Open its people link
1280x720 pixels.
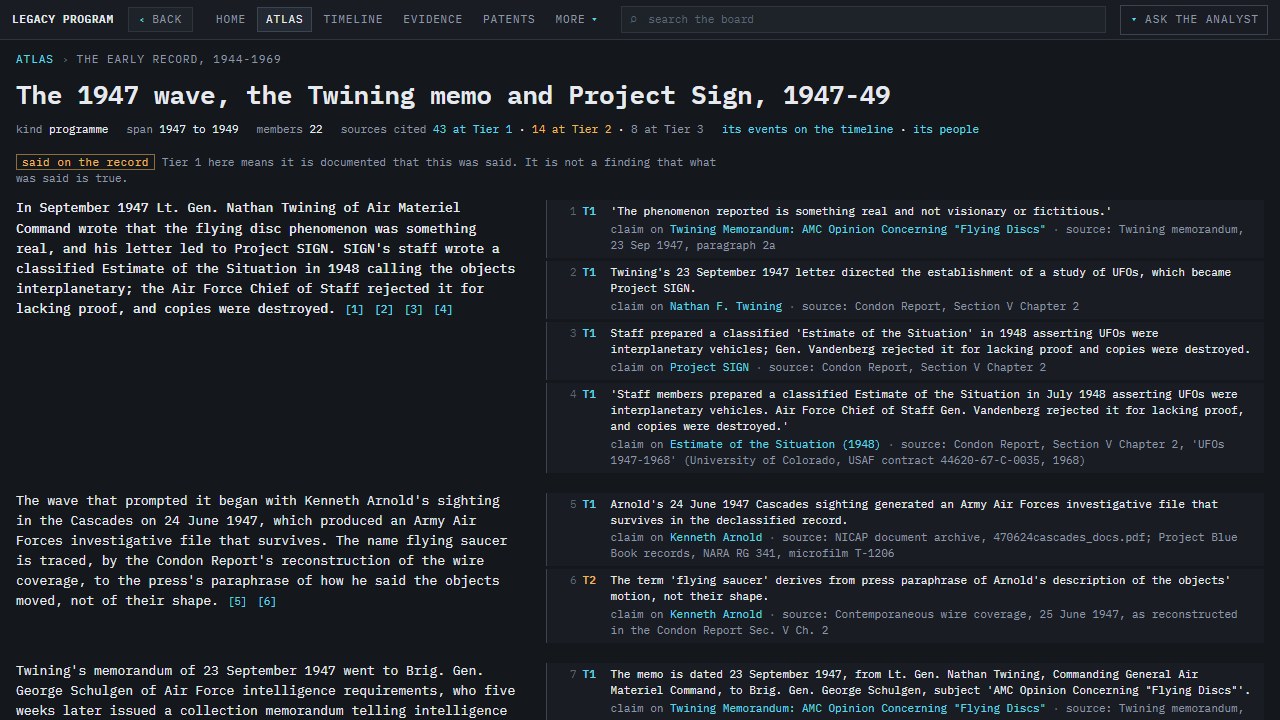[946, 129]
